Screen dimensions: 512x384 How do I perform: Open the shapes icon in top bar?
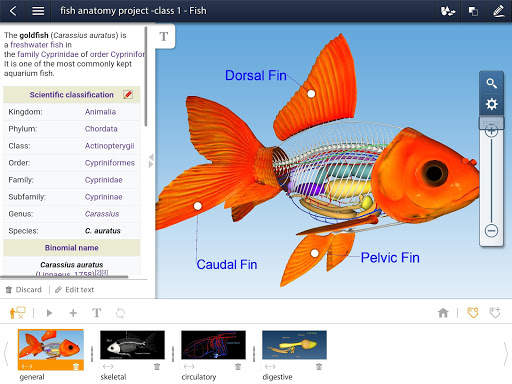click(x=448, y=11)
